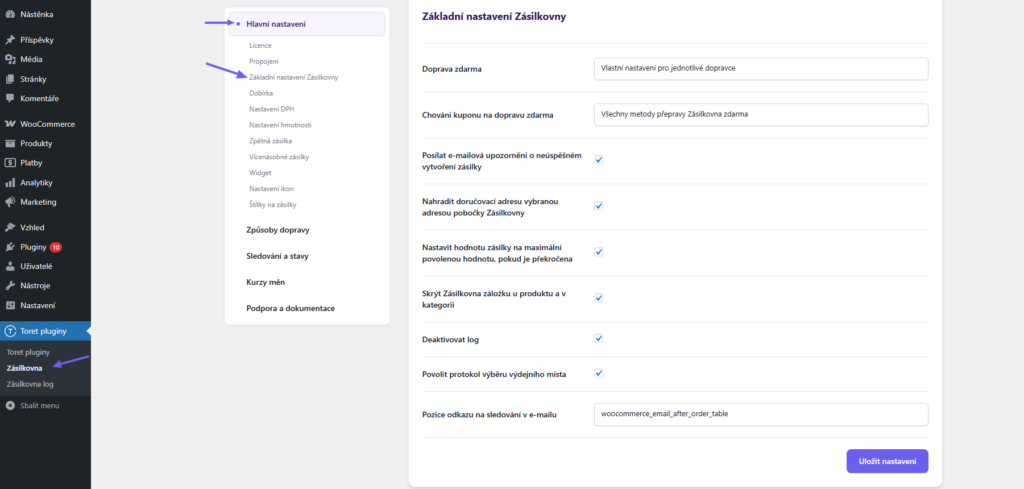Open the Příspěvky menu label
Viewport: 1024px width, 489px height.
point(37,40)
